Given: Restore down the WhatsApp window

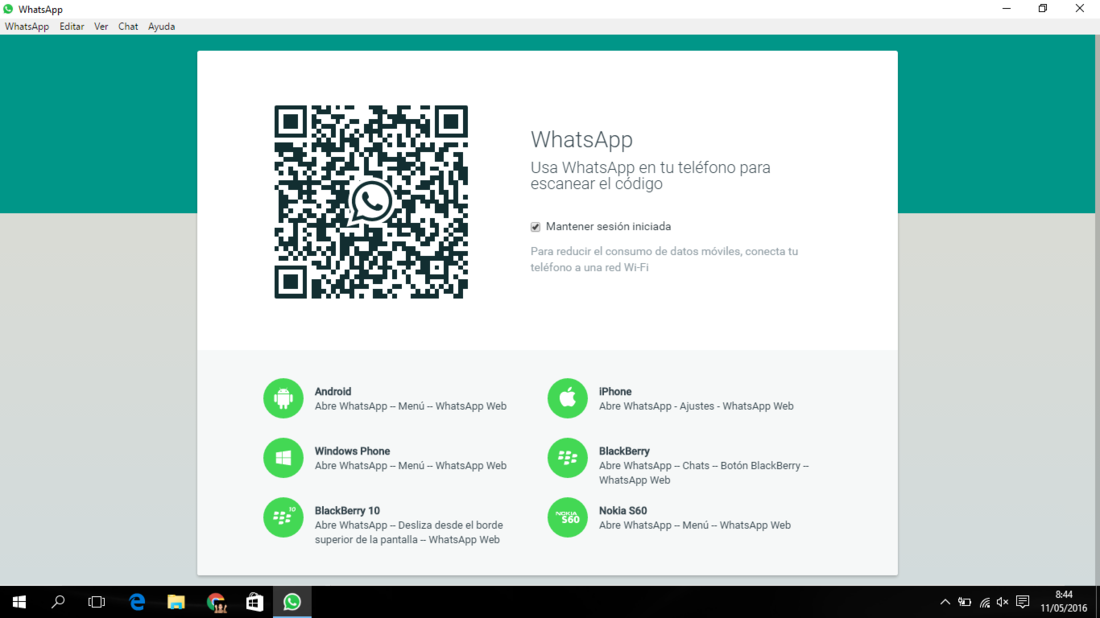Looking at the screenshot, I should (1043, 9).
